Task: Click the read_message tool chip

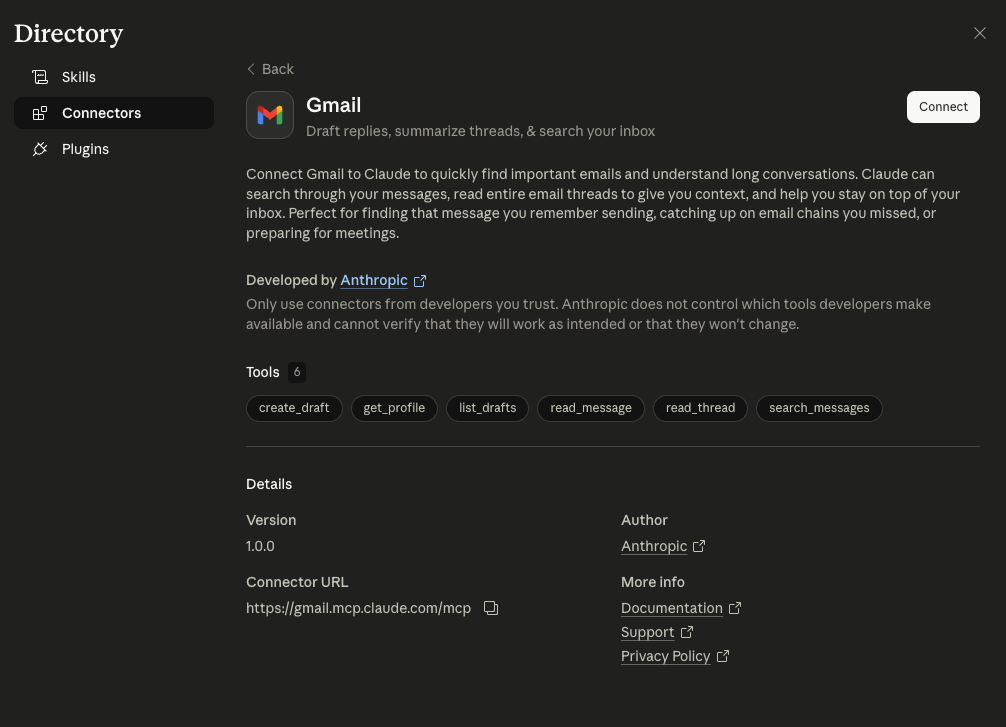Action: pyautogui.click(x=591, y=408)
